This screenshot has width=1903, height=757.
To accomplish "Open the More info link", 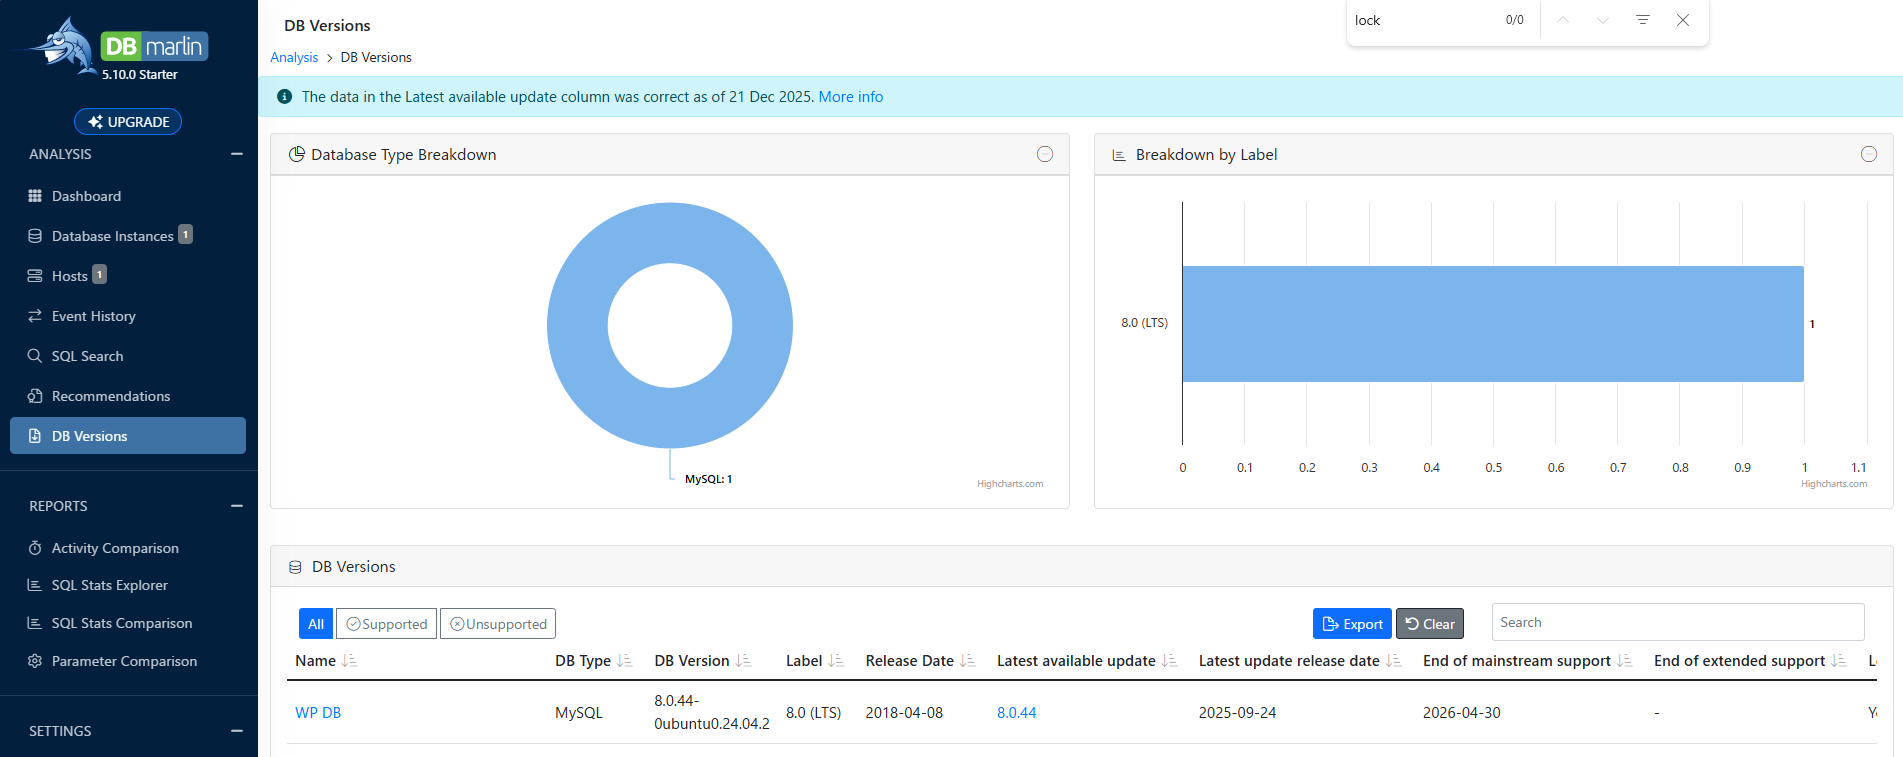I will click(851, 97).
